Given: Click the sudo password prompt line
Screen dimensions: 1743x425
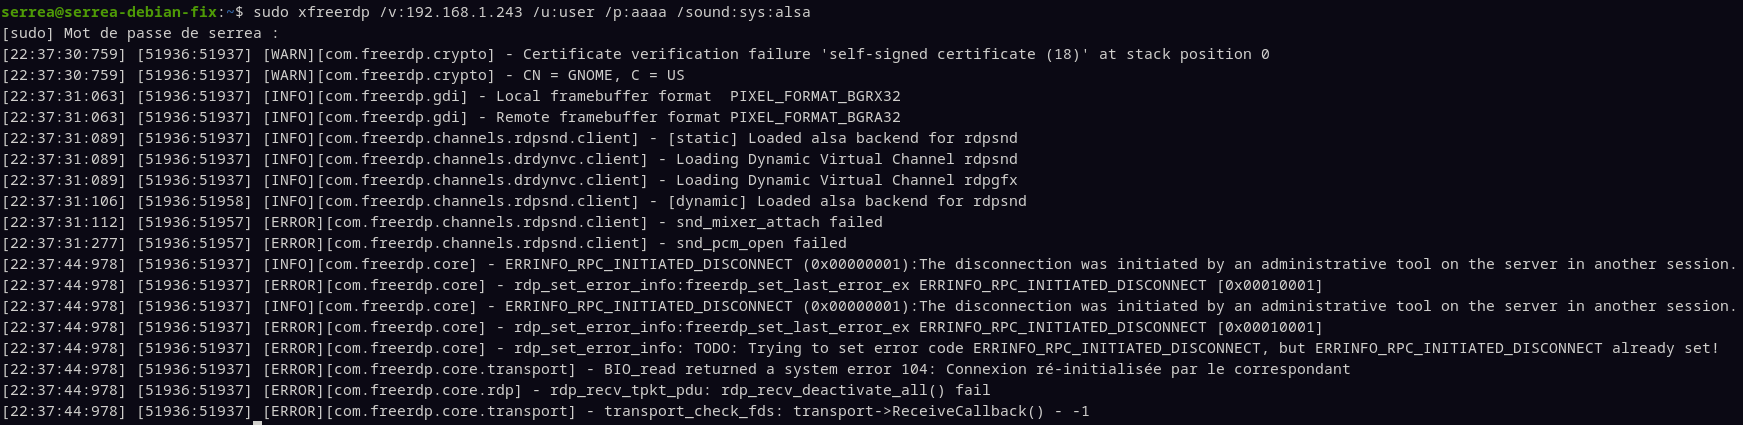Looking at the screenshot, I should pos(140,33).
